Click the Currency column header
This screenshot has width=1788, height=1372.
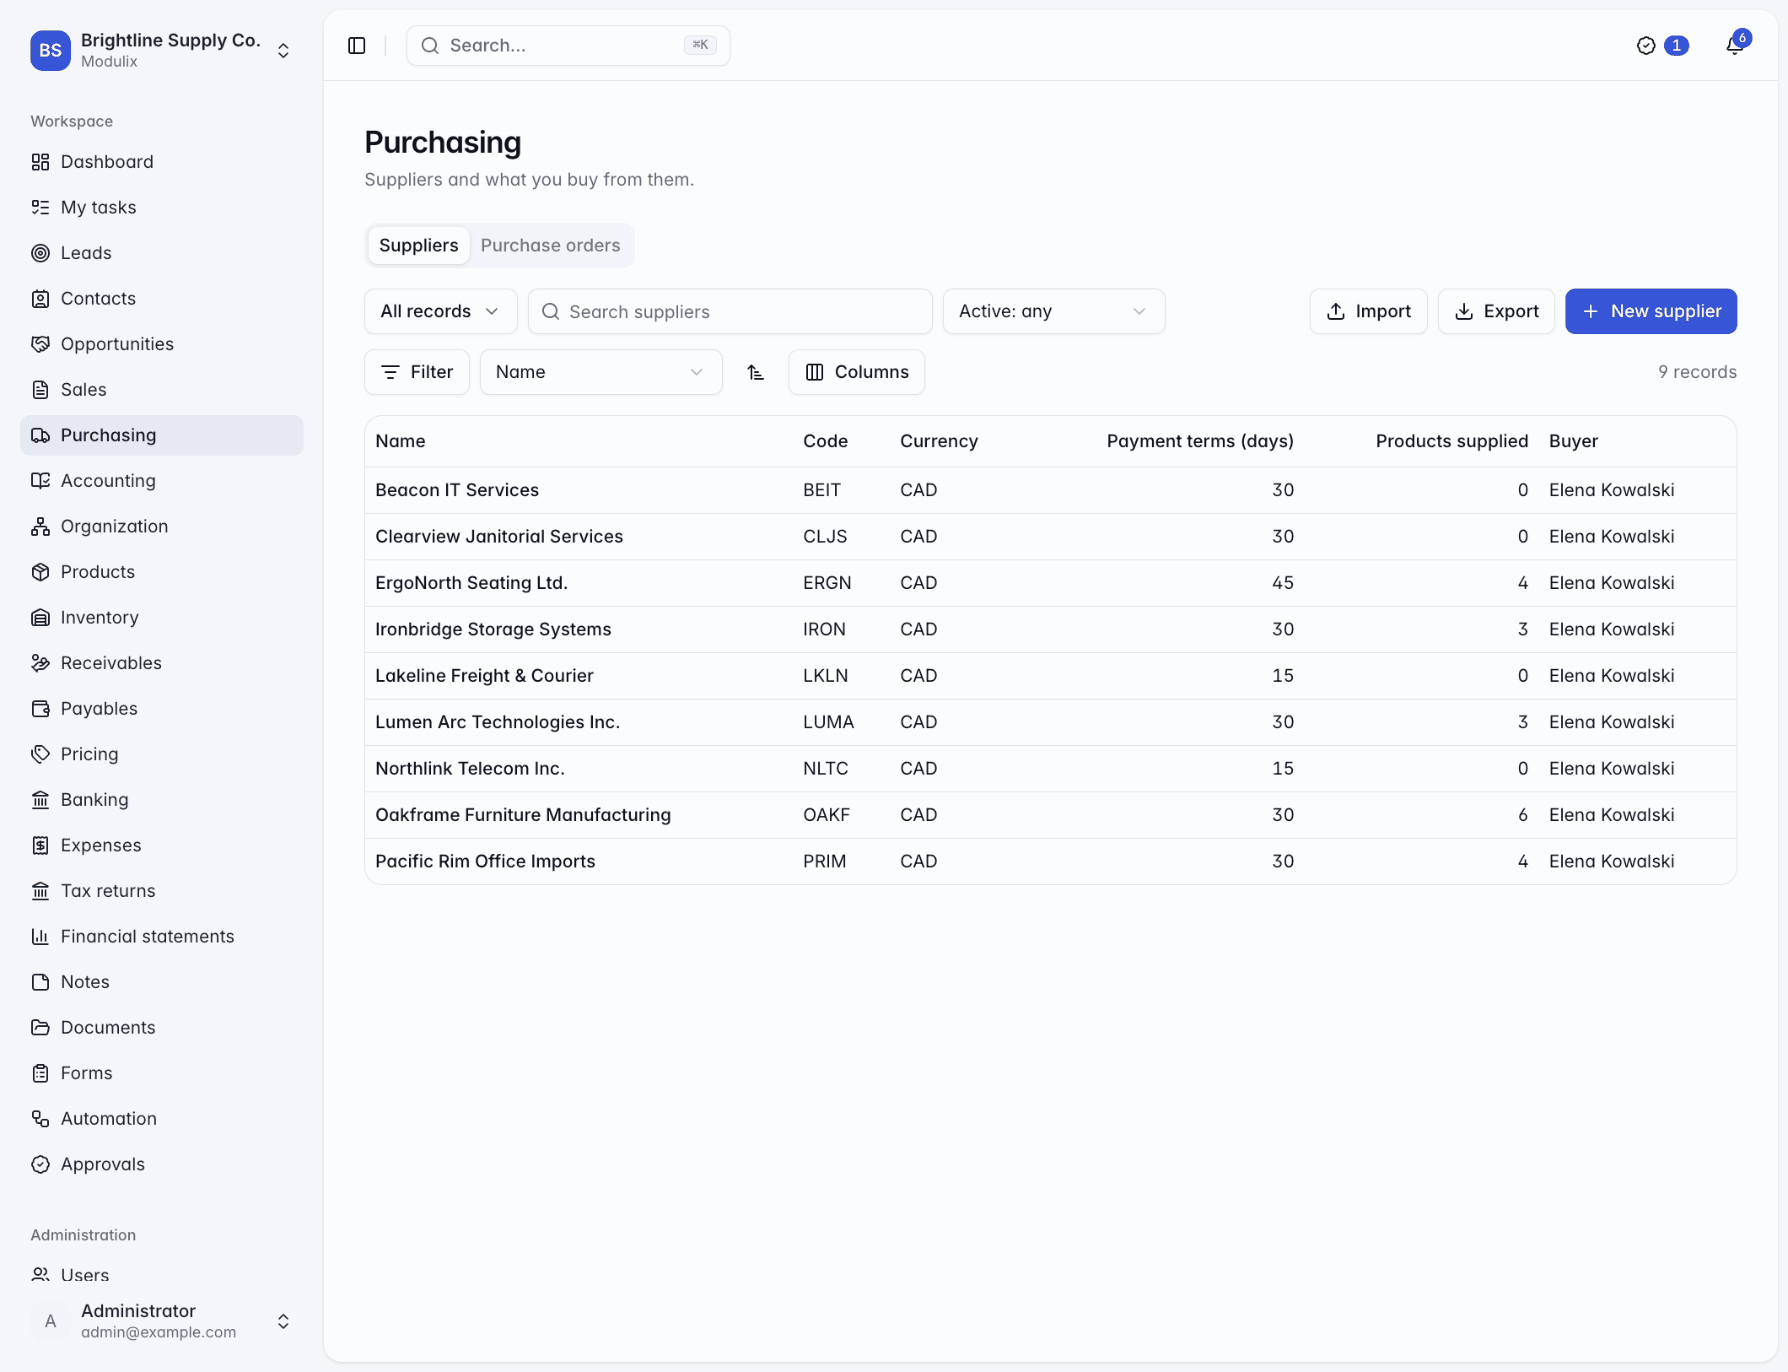coord(938,441)
